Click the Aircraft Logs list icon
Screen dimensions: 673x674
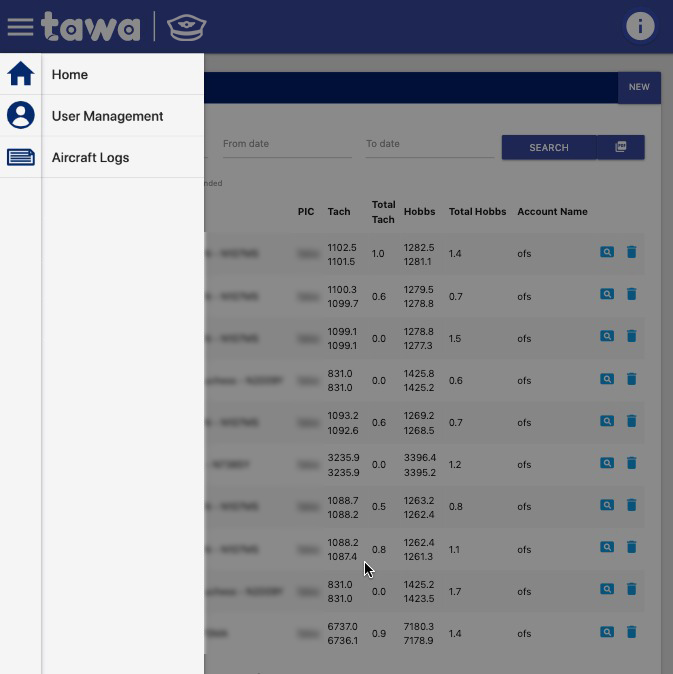tap(20, 157)
